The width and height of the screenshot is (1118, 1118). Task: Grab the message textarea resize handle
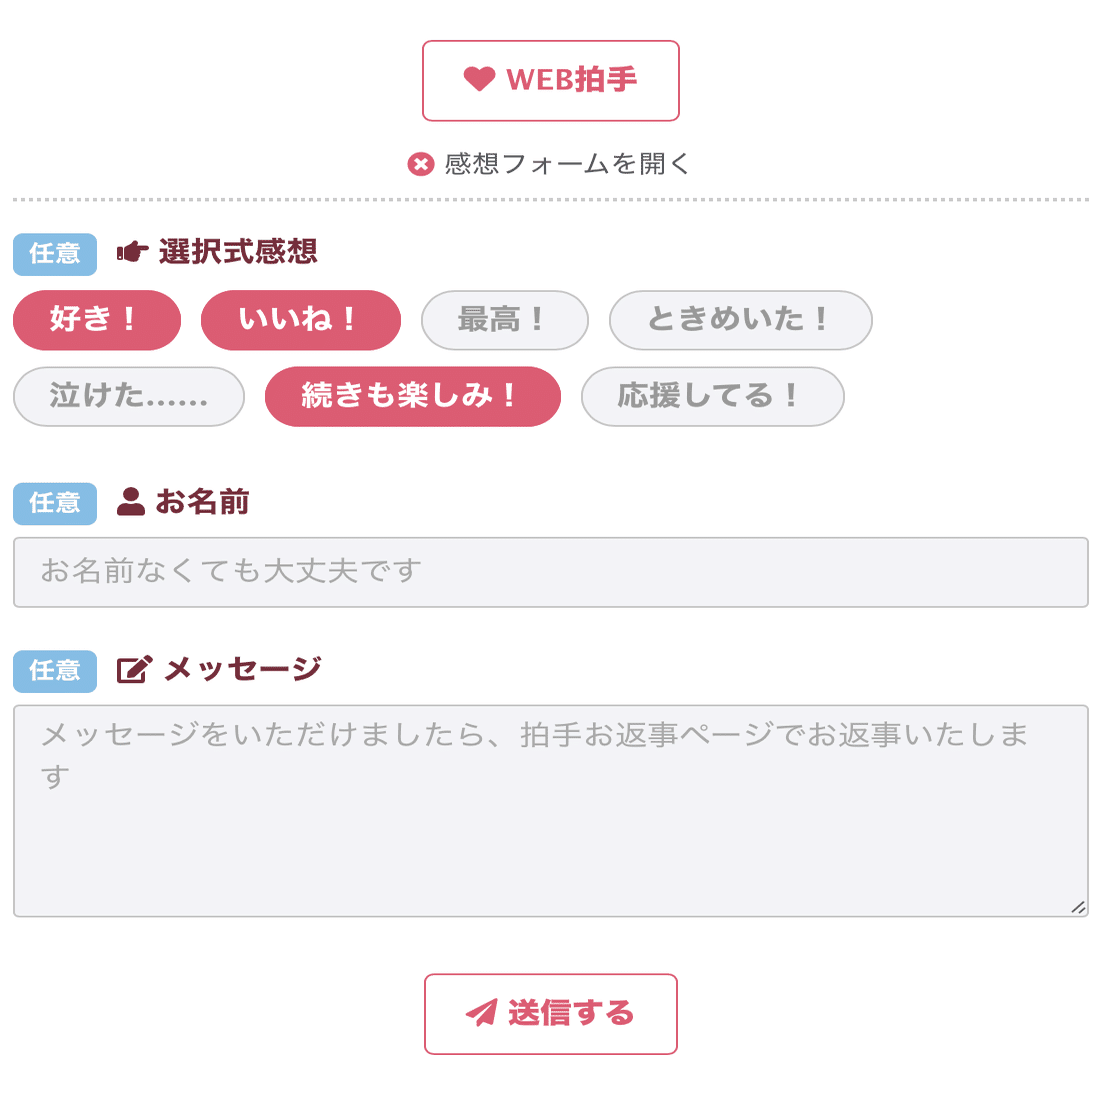[x=1078, y=907]
